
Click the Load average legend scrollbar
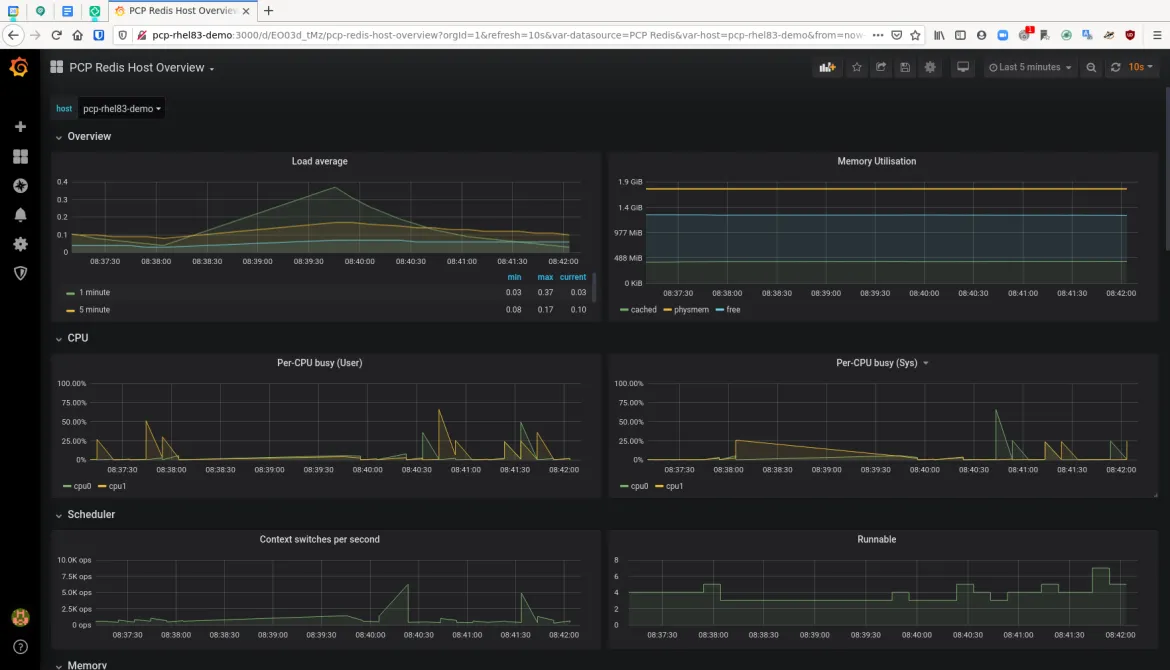click(594, 287)
